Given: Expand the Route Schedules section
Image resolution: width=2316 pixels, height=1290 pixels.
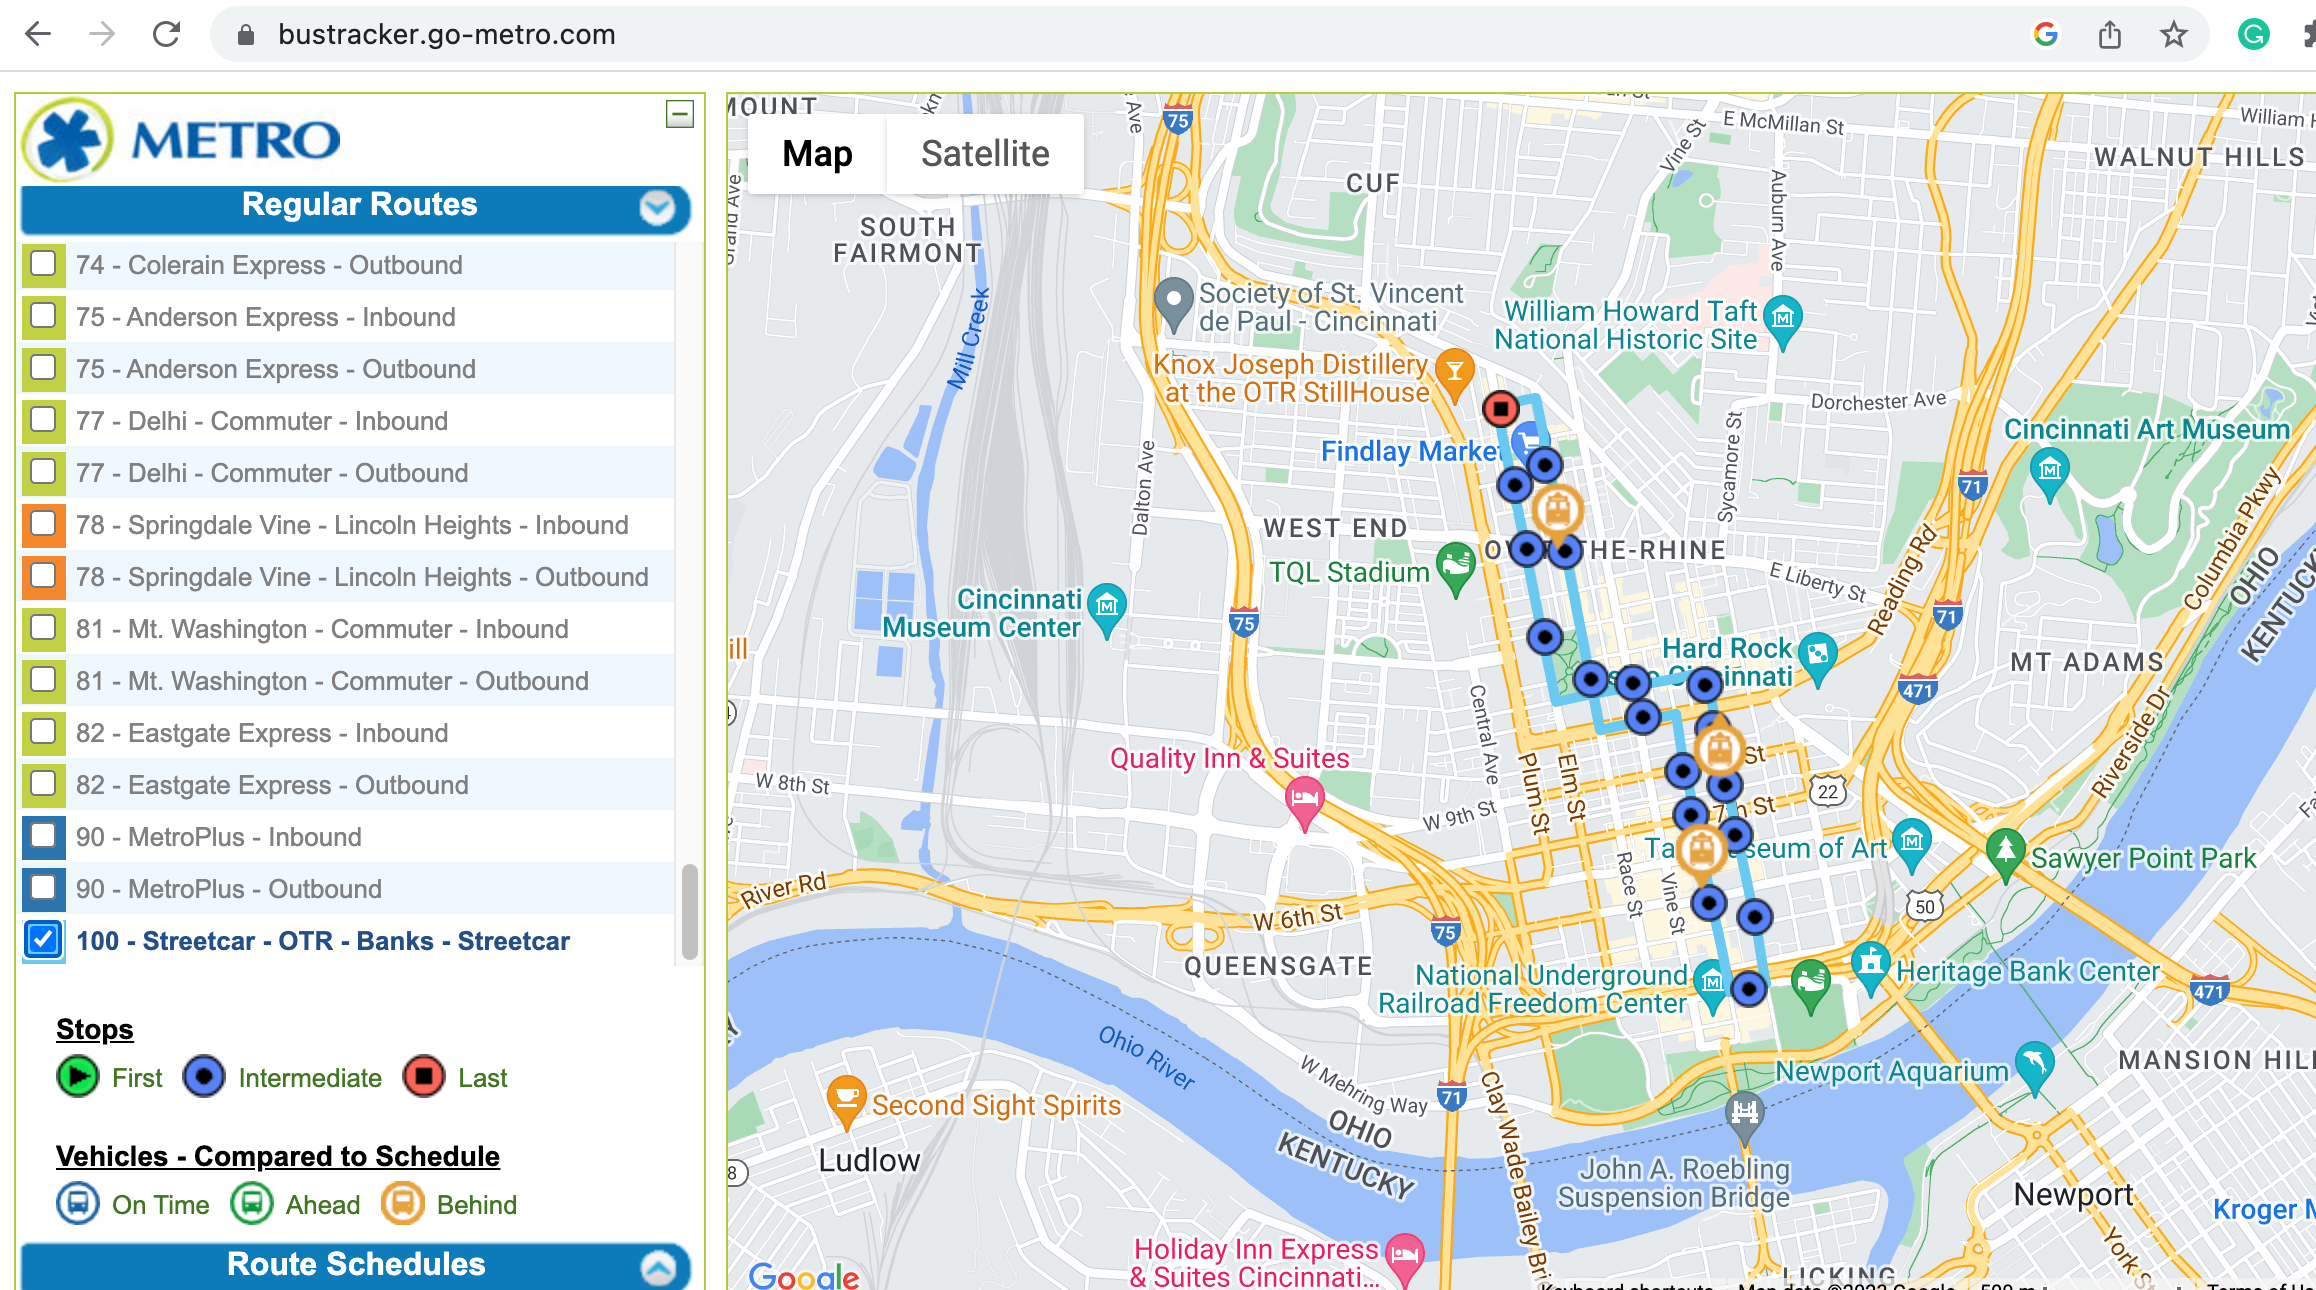Looking at the screenshot, I should tap(657, 1267).
